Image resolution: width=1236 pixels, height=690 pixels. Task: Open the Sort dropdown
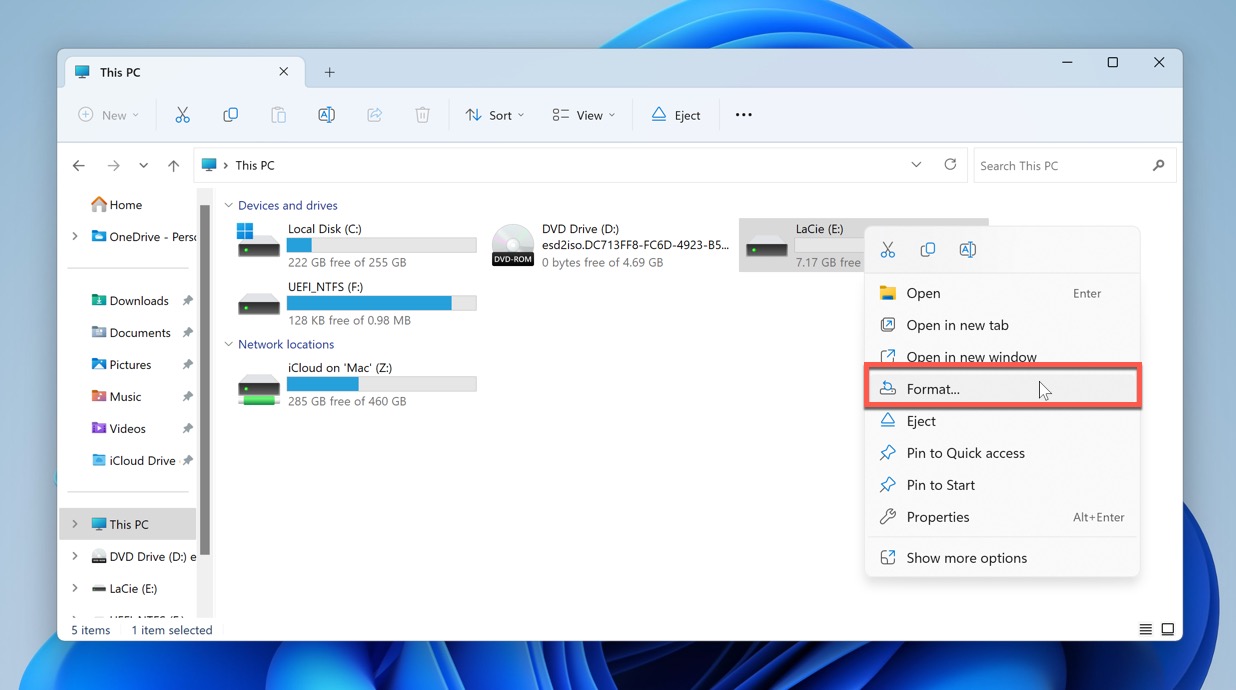click(x=495, y=115)
